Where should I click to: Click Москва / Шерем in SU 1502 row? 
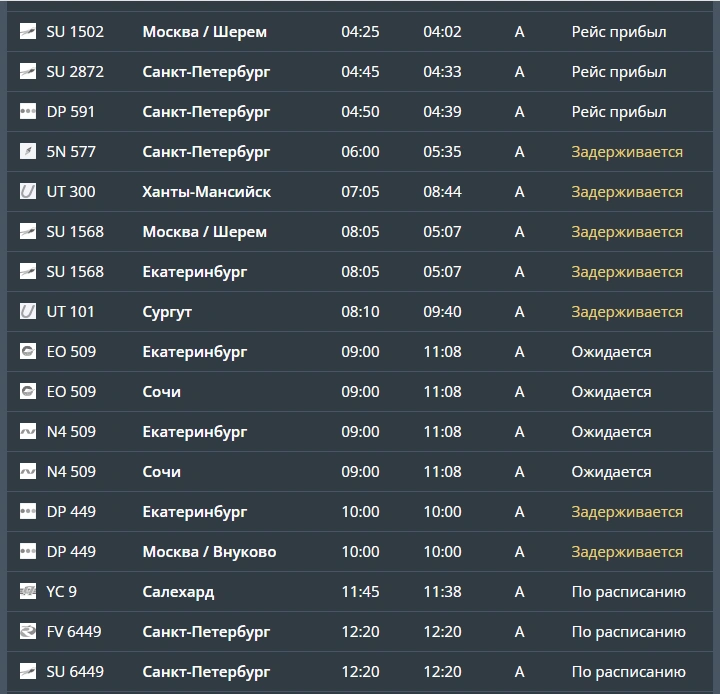tap(205, 32)
